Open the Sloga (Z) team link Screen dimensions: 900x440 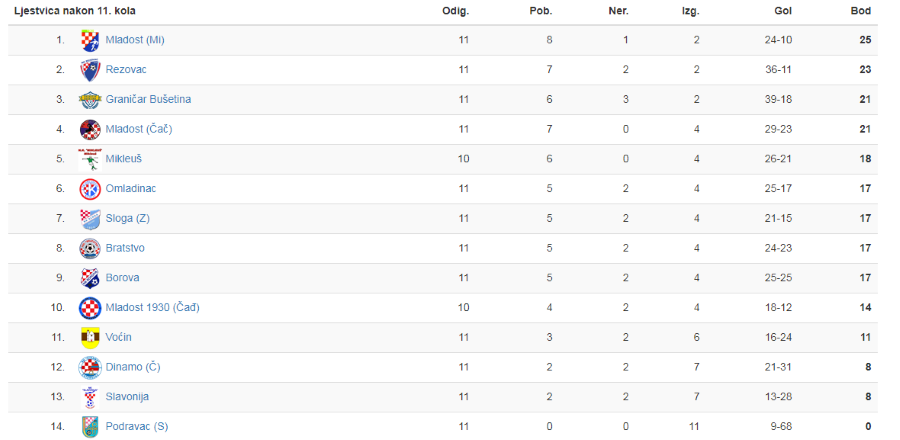coord(127,219)
